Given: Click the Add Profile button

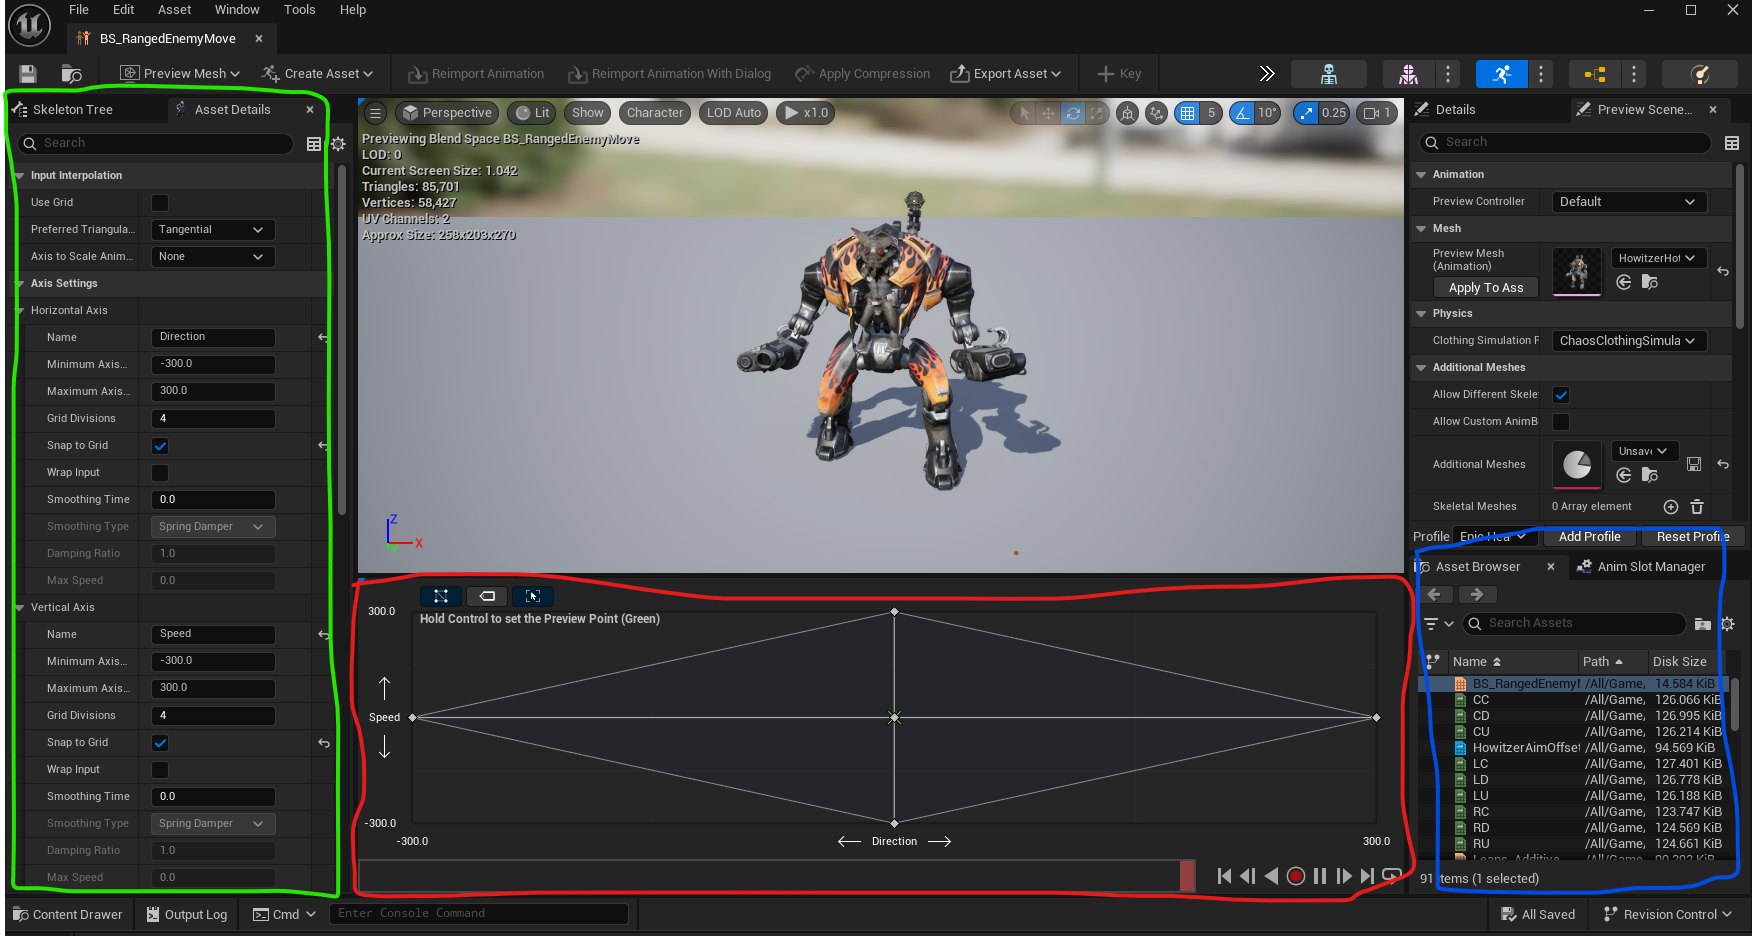Looking at the screenshot, I should point(1589,537).
